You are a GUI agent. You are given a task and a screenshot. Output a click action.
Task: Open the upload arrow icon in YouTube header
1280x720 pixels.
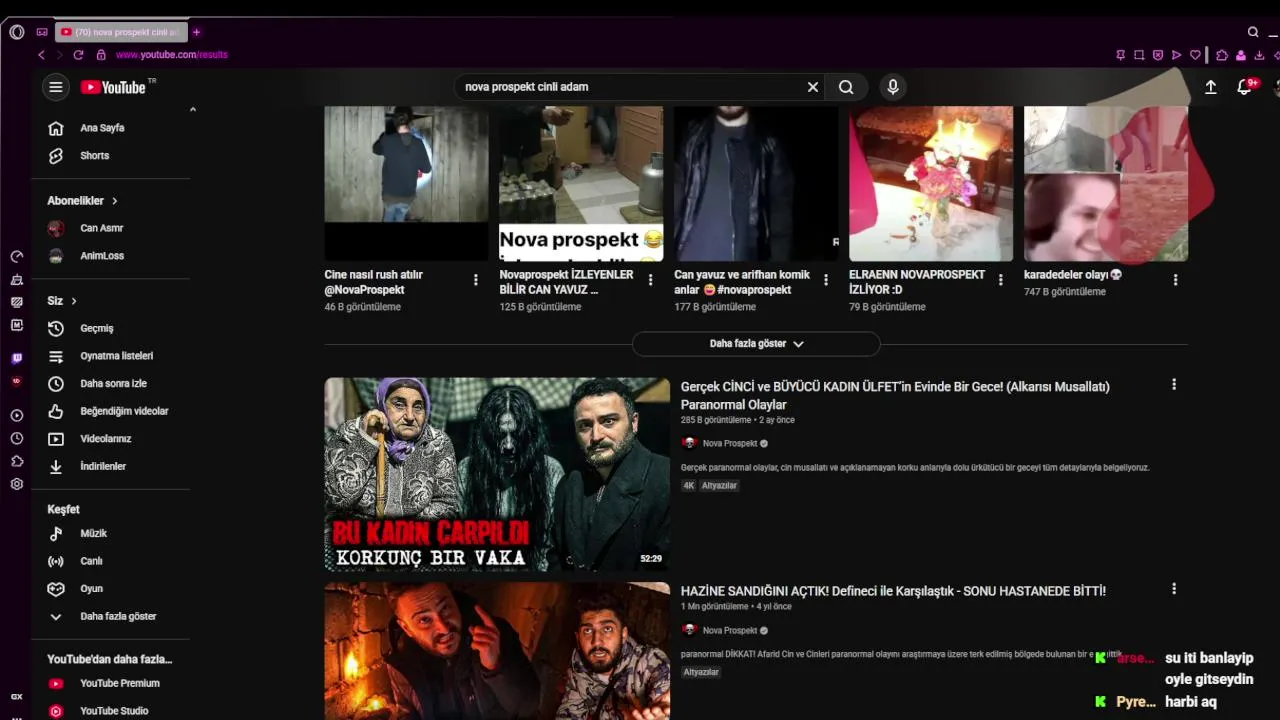tap(1210, 87)
